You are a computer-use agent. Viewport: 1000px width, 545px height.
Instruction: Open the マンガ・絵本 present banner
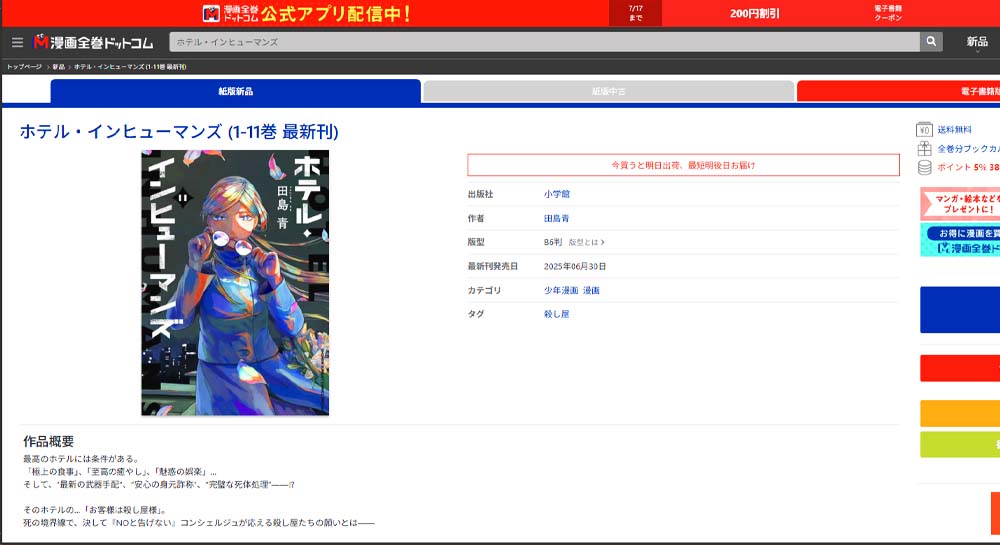960,203
